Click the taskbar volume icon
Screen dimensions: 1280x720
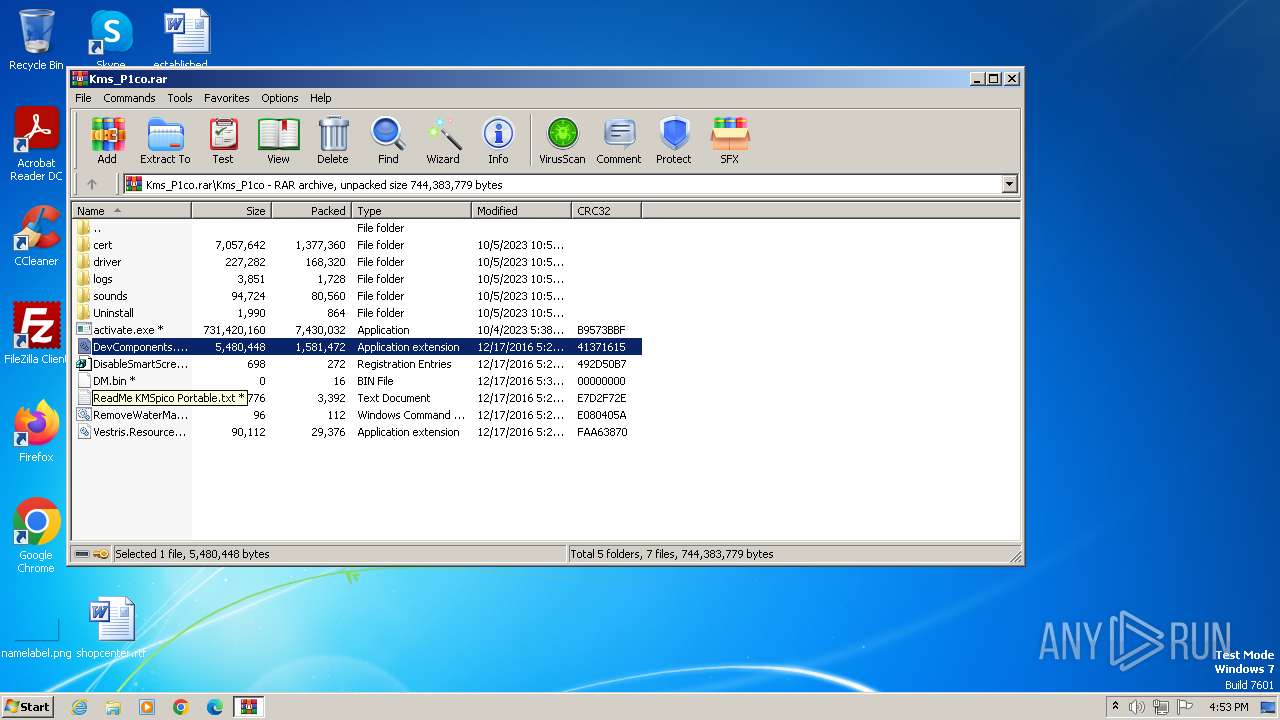(1137, 707)
